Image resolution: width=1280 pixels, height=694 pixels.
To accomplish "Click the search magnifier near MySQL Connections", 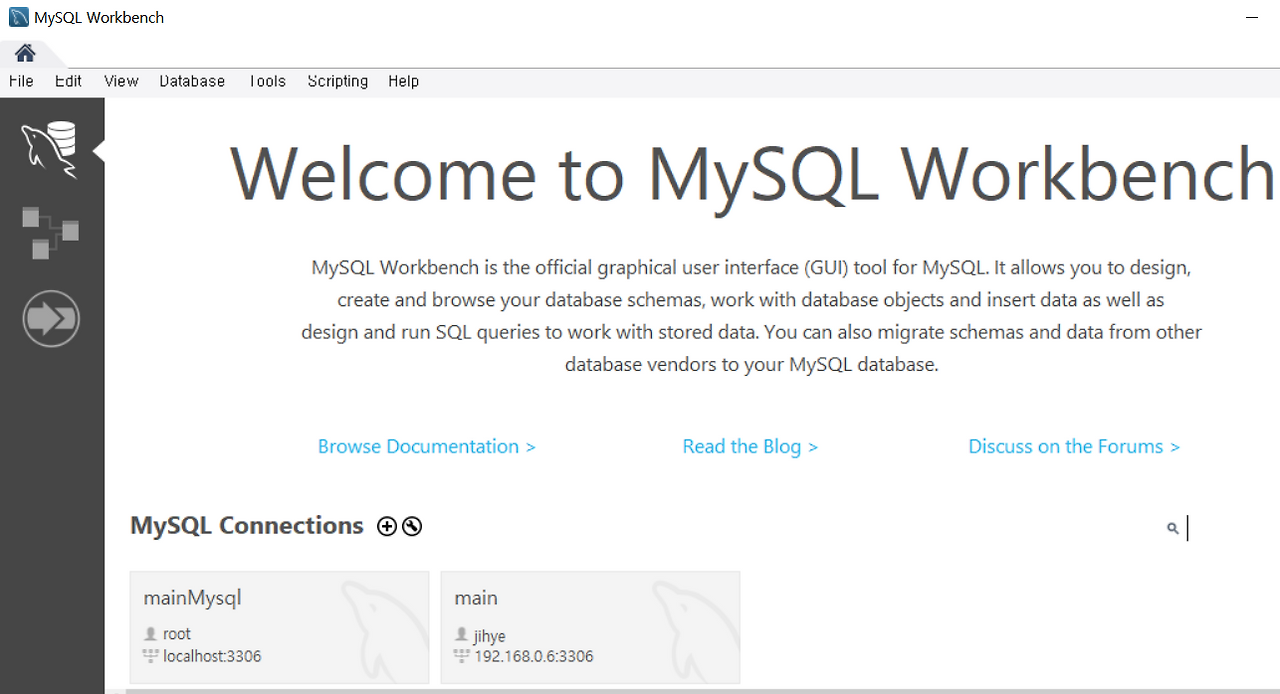I will [x=1171, y=527].
